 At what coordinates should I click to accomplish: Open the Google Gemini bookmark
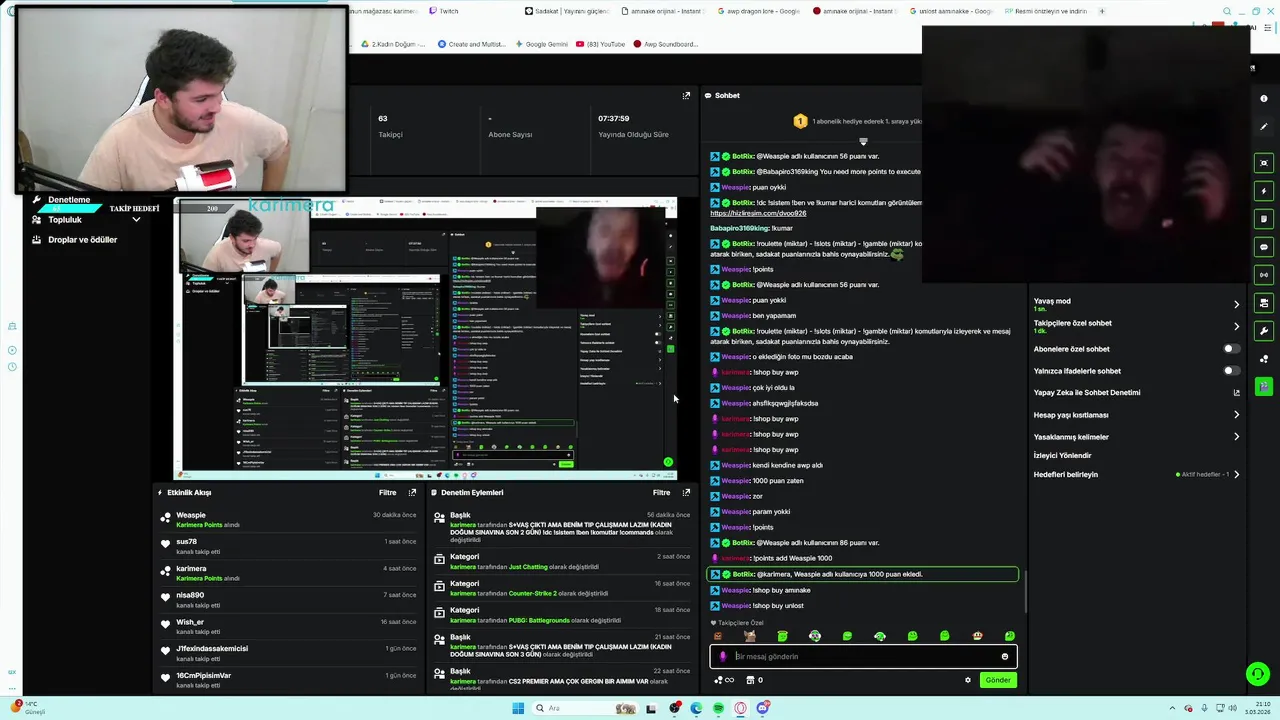(541, 44)
